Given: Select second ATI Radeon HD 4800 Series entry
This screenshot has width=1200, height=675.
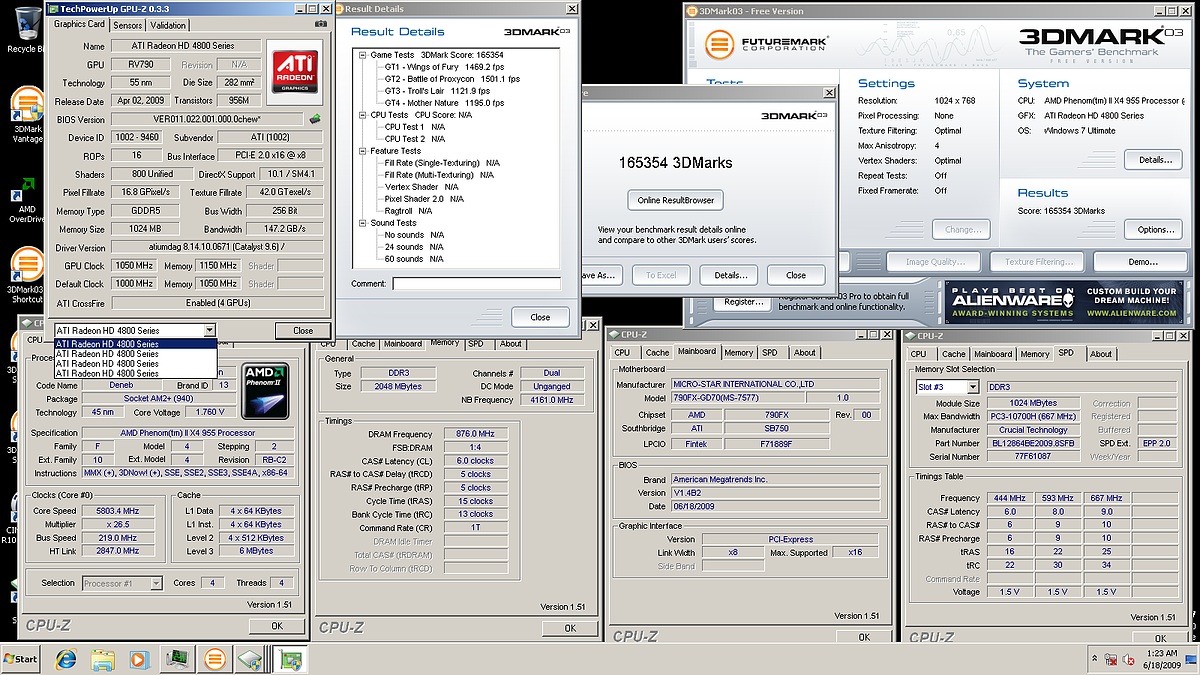Looking at the screenshot, I should pyautogui.click(x=108, y=354).
